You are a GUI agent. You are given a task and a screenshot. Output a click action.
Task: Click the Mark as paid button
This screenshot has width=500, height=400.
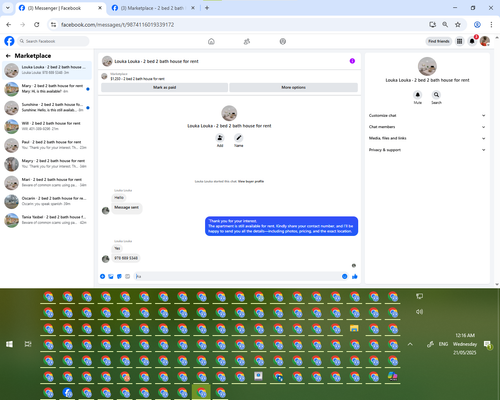[x=164, y=87]
